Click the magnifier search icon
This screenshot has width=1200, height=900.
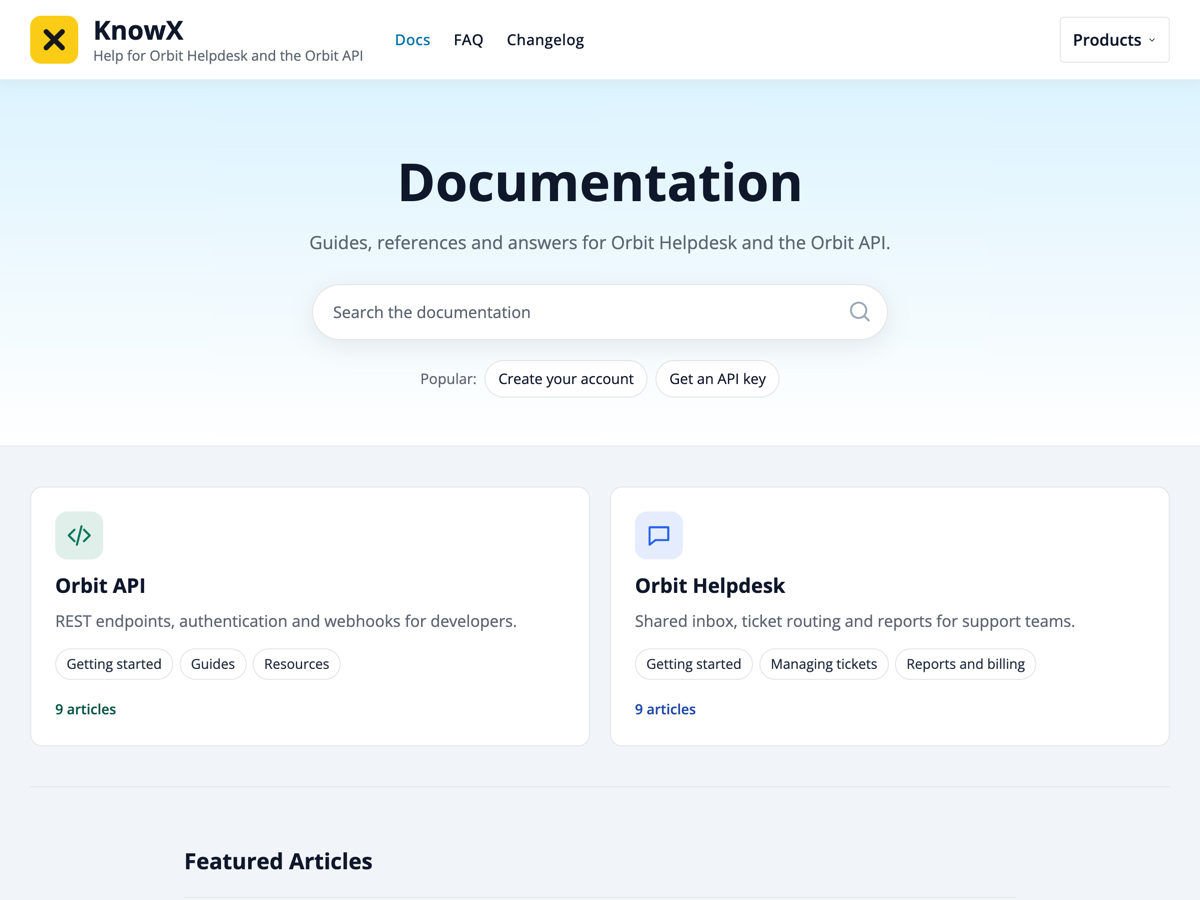859,312
